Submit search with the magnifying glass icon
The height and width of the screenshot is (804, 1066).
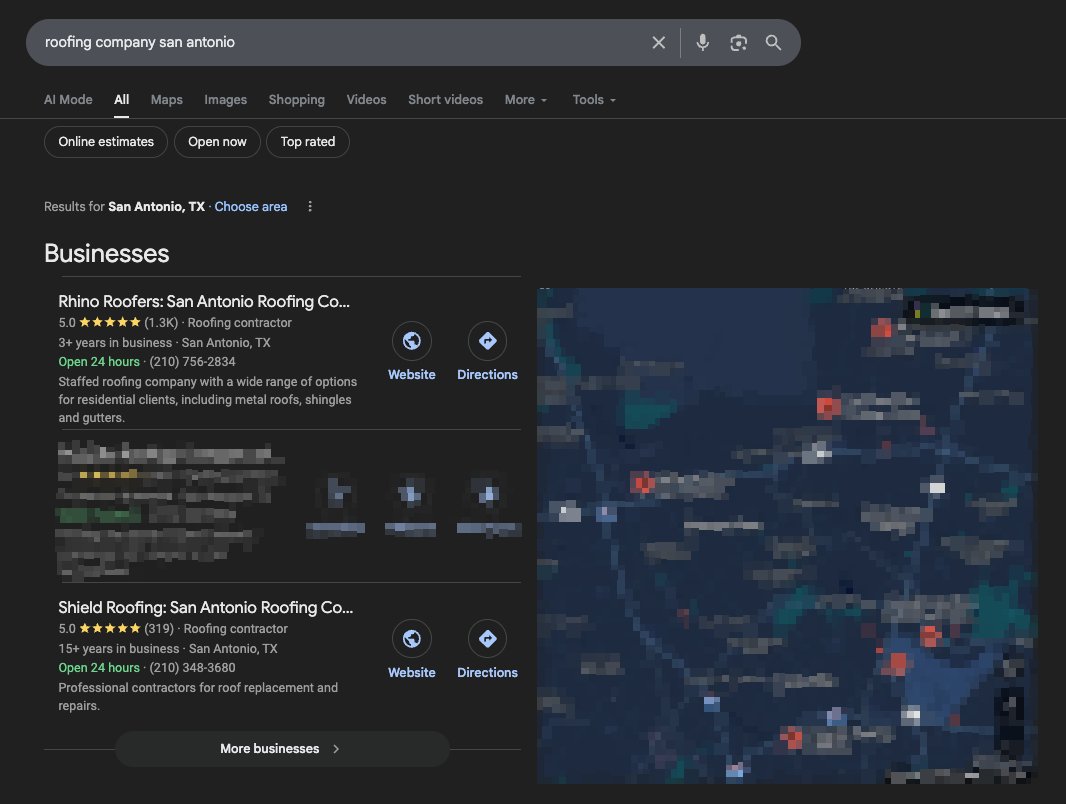coord(773,42)
